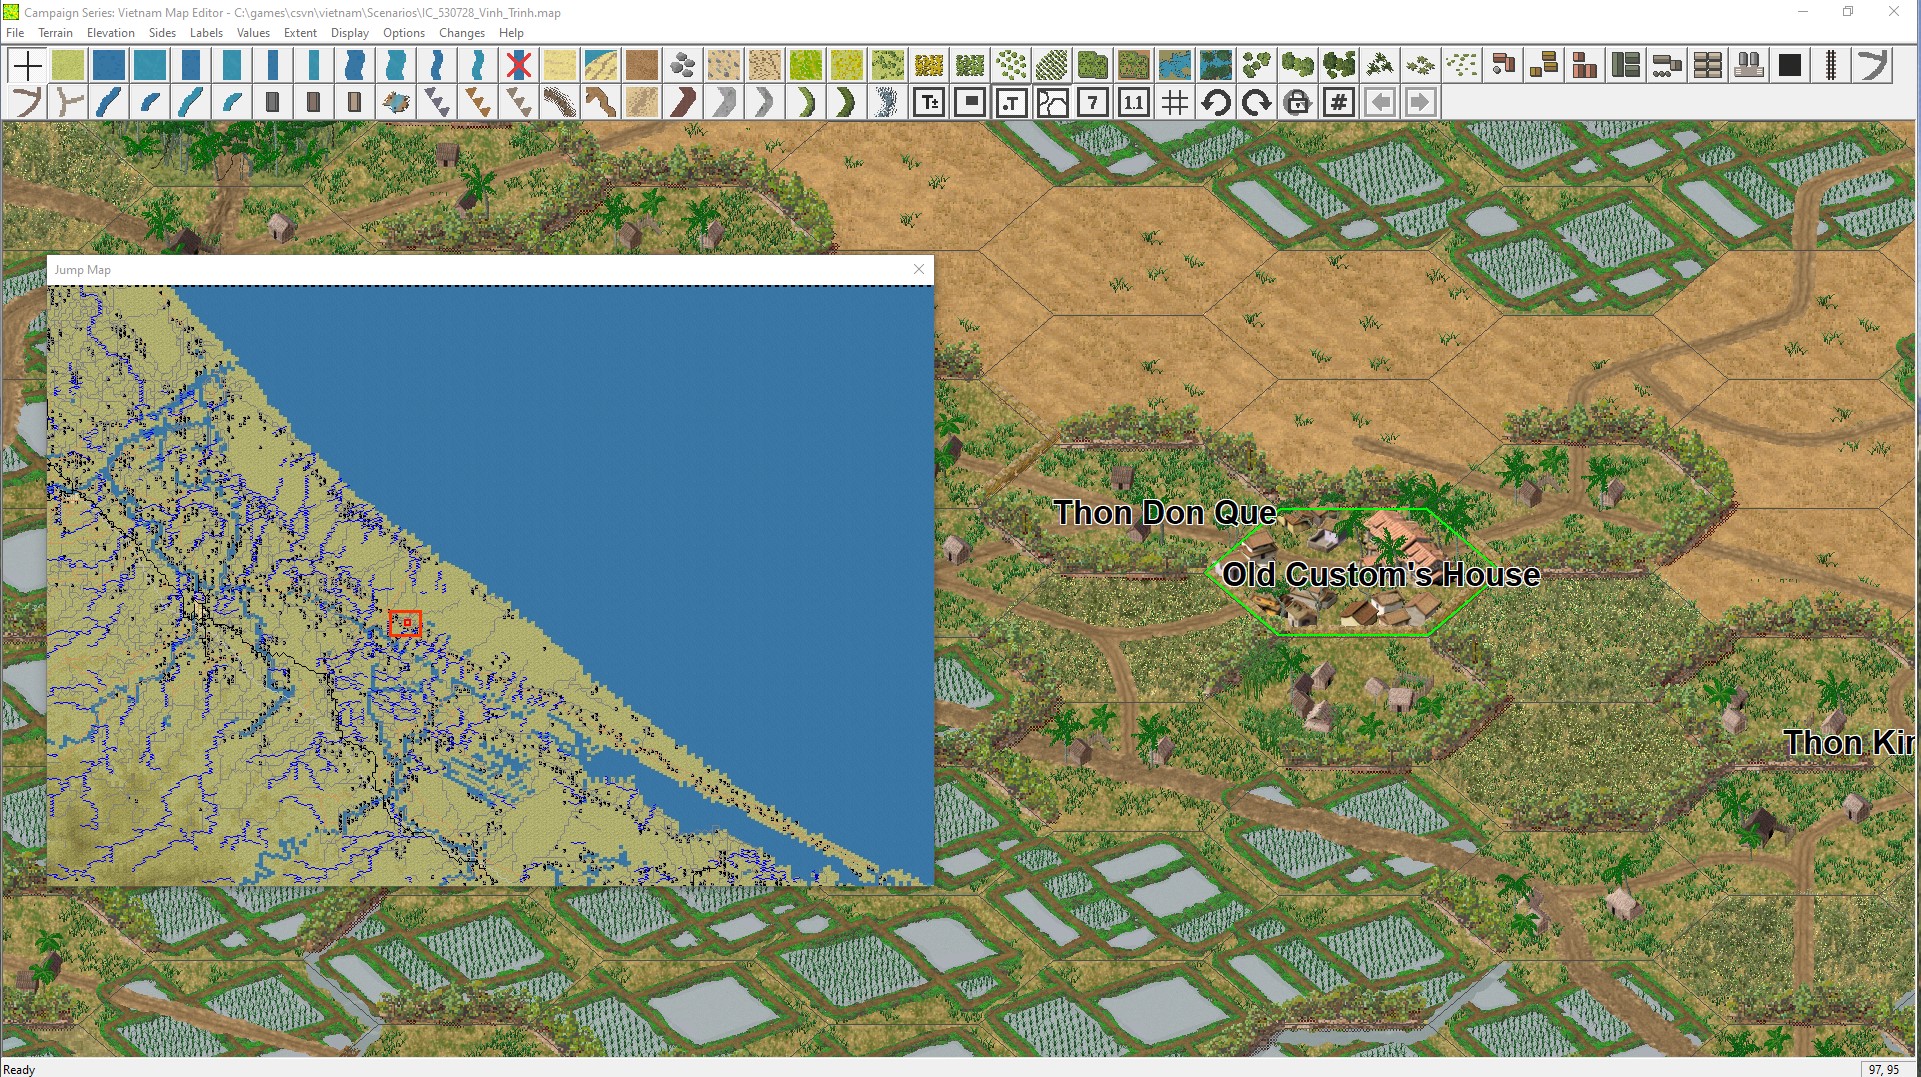The width and height of the screenshot is (1921, 1077).
Task: Choose the light Y-shaped trail tool
Action: pyautogui.click(x=68, y=102)
